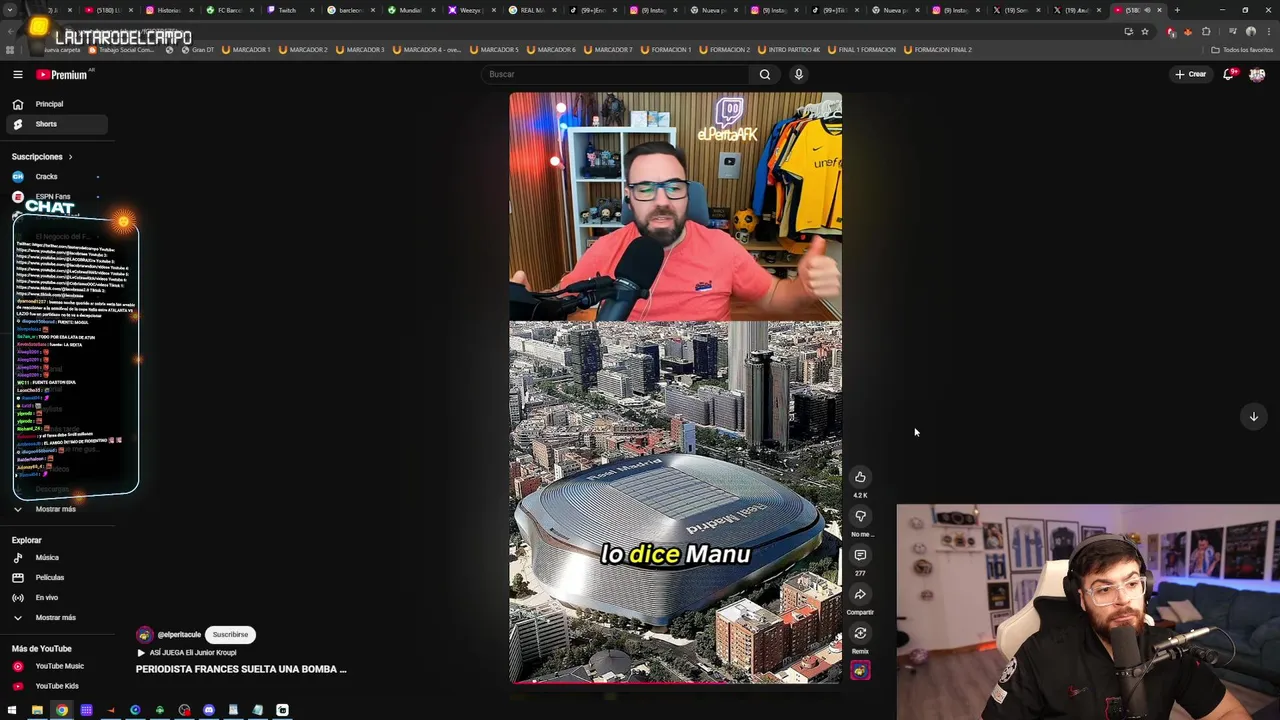The image size is (1280, 720).
Task: Open Discord from the taskbar
Action: click(x=209, y=710)
